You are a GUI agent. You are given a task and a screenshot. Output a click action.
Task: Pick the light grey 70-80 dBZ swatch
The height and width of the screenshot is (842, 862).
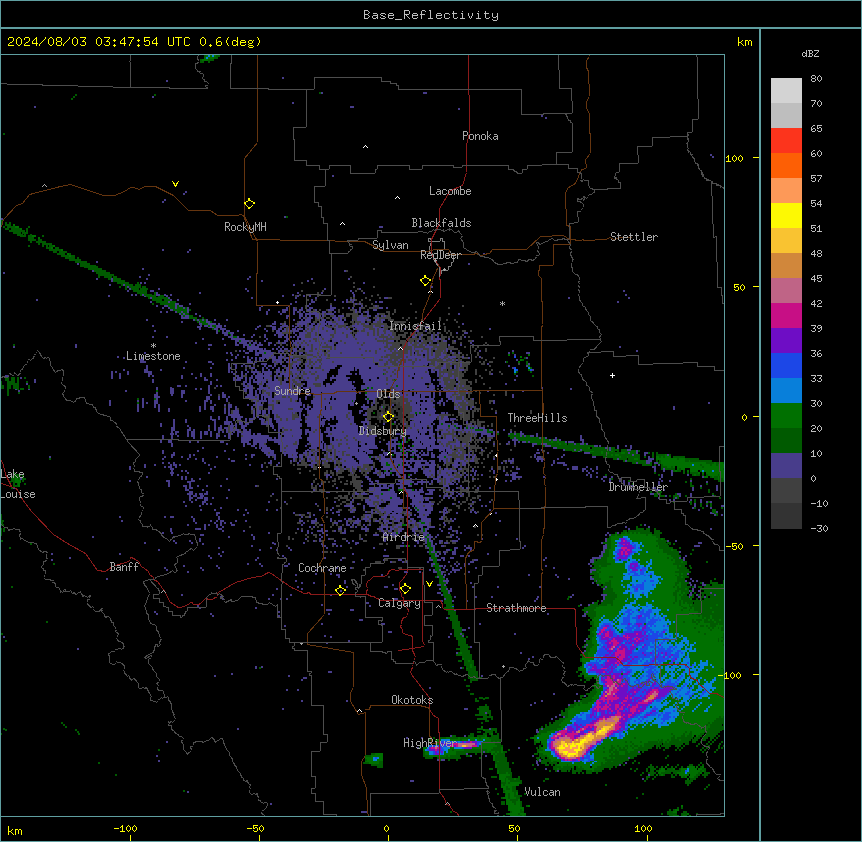(786, 90)
